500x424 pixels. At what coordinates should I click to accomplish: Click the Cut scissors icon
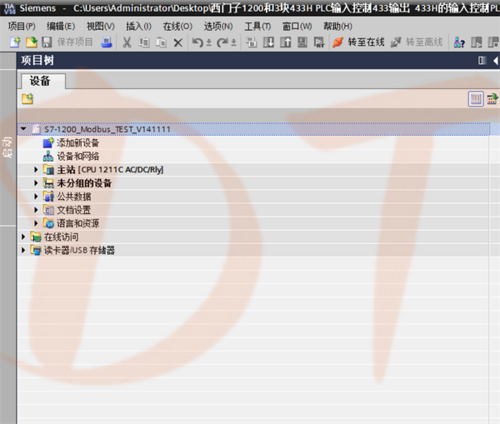(127, 42)
